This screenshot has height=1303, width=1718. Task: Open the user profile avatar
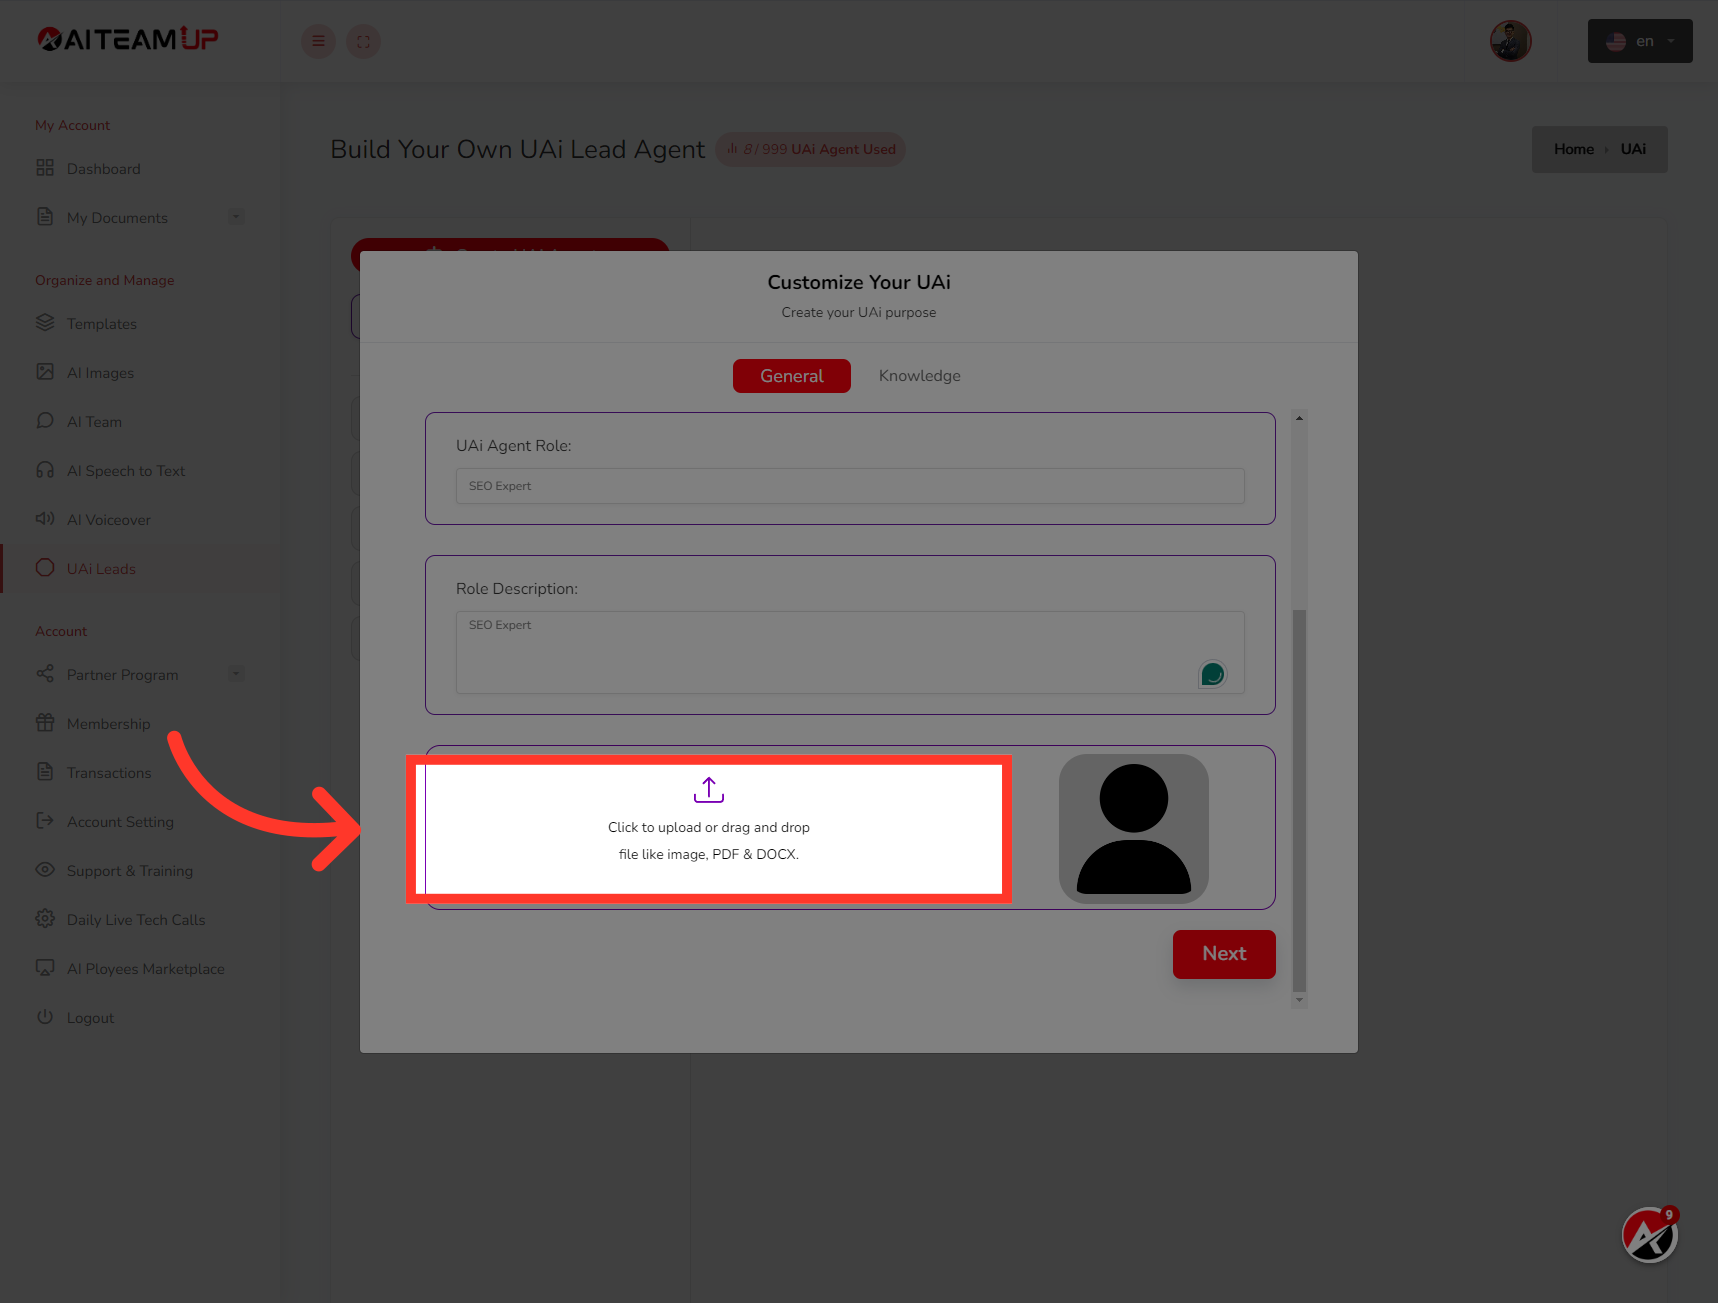point(1510,41)
